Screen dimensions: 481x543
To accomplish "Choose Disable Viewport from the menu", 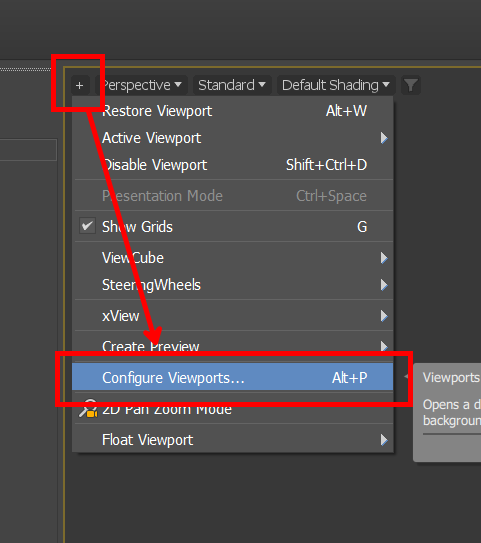I will click(233, 165).
